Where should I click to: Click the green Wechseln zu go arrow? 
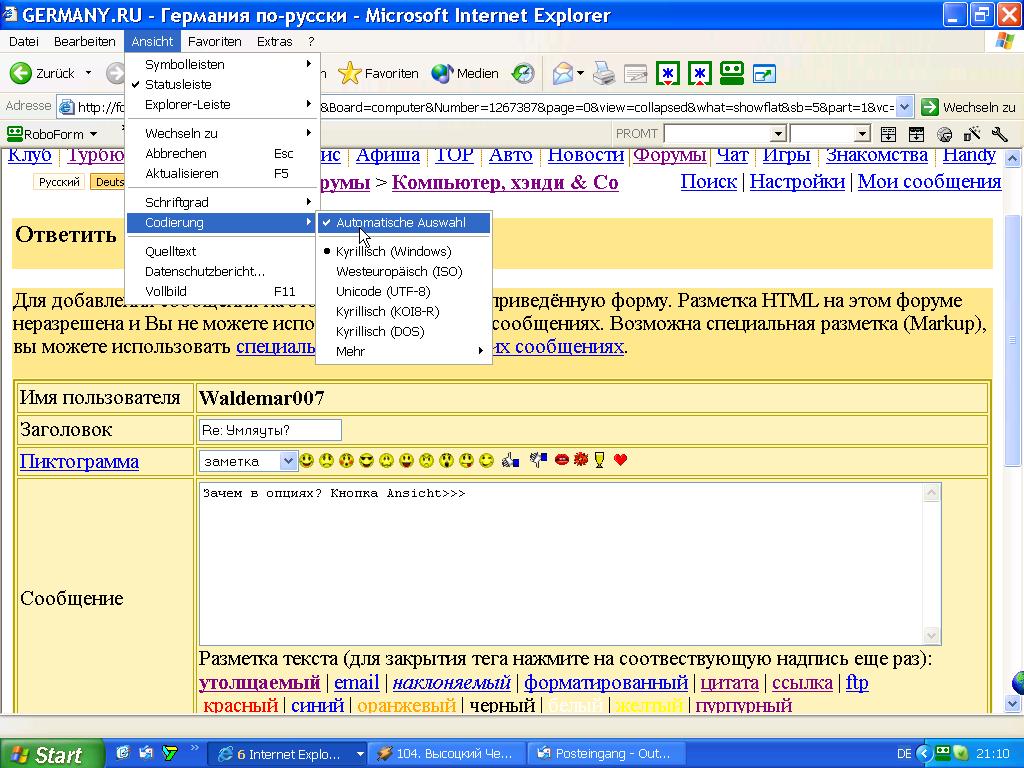(930, 106)
